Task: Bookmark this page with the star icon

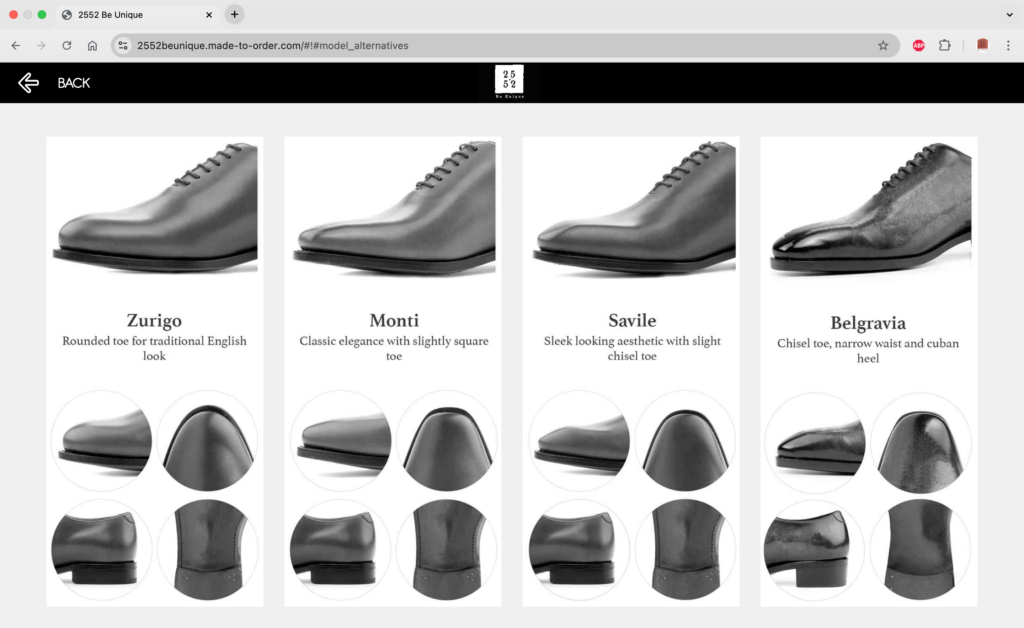Action: click(x=883, y=45)
